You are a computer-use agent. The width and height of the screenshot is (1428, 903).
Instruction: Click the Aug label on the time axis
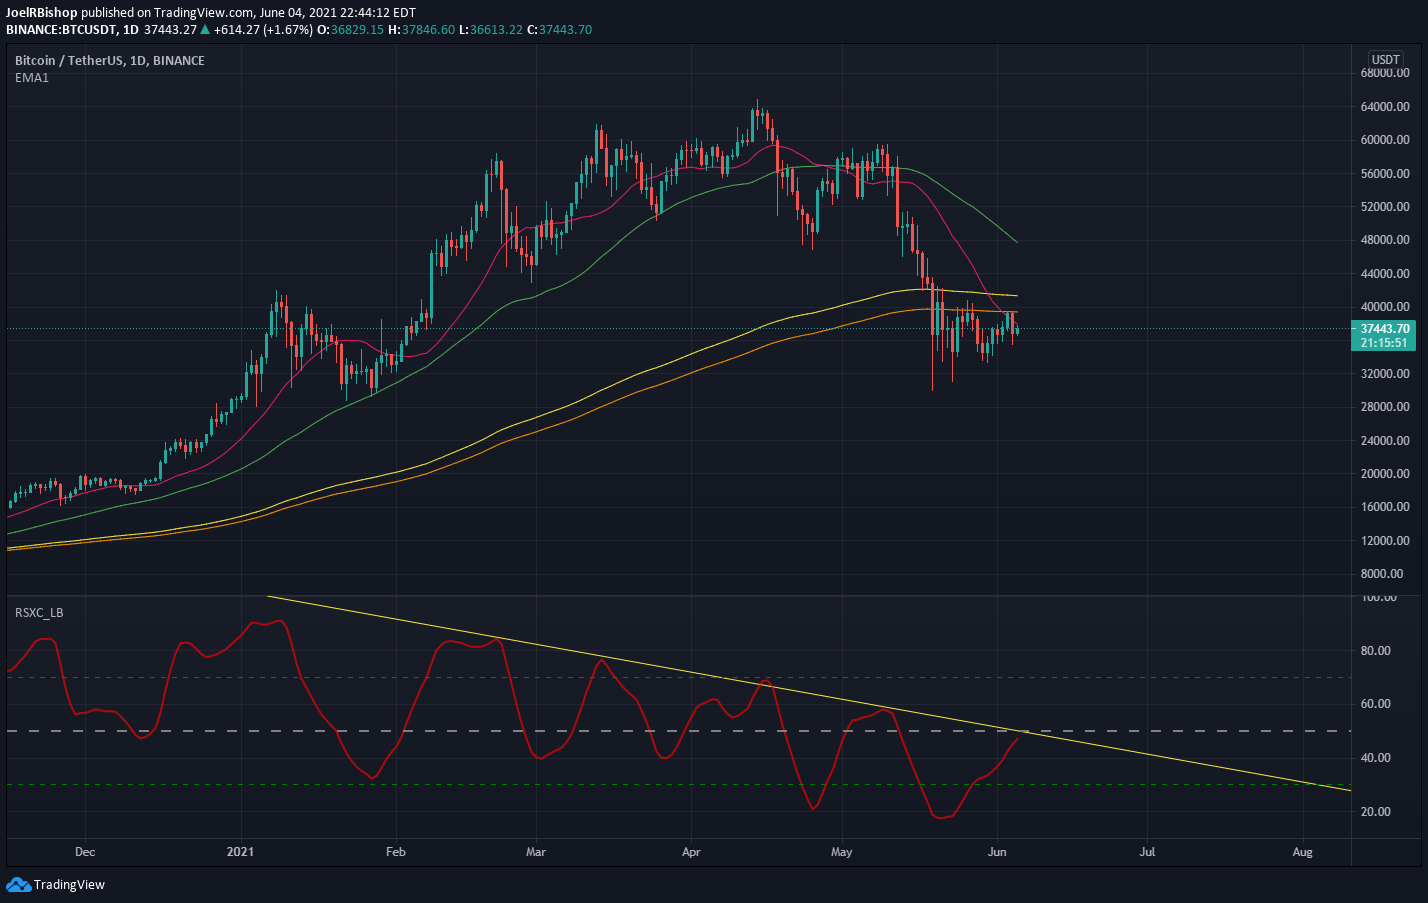pos(1302,852)
